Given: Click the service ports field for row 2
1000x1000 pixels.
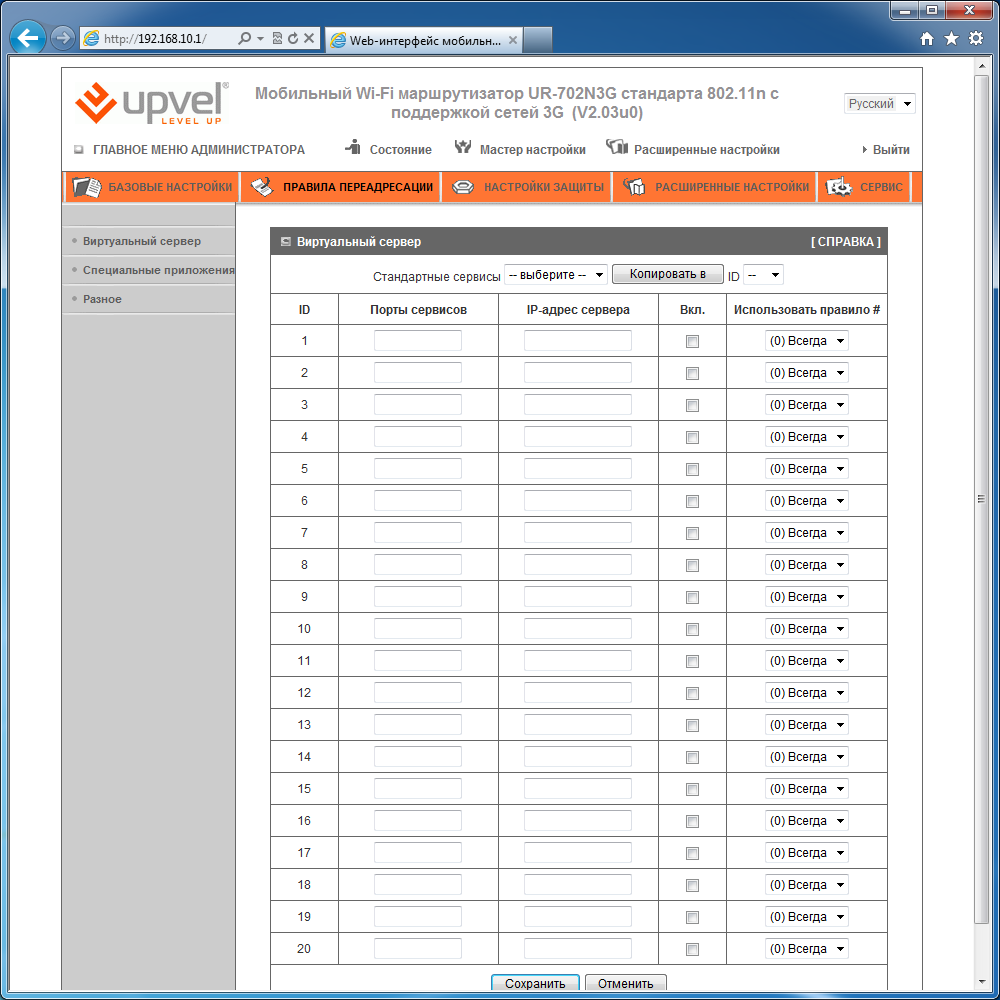Looking at the screenshot, I should (x=418, y=373).
